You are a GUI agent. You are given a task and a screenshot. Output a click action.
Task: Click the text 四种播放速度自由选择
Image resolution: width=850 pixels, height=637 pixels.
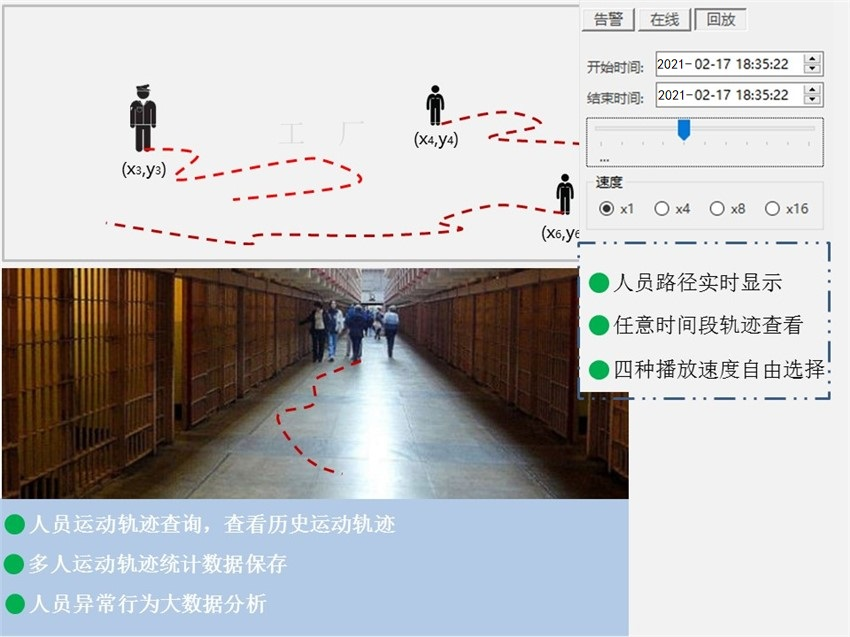[719, 370]
